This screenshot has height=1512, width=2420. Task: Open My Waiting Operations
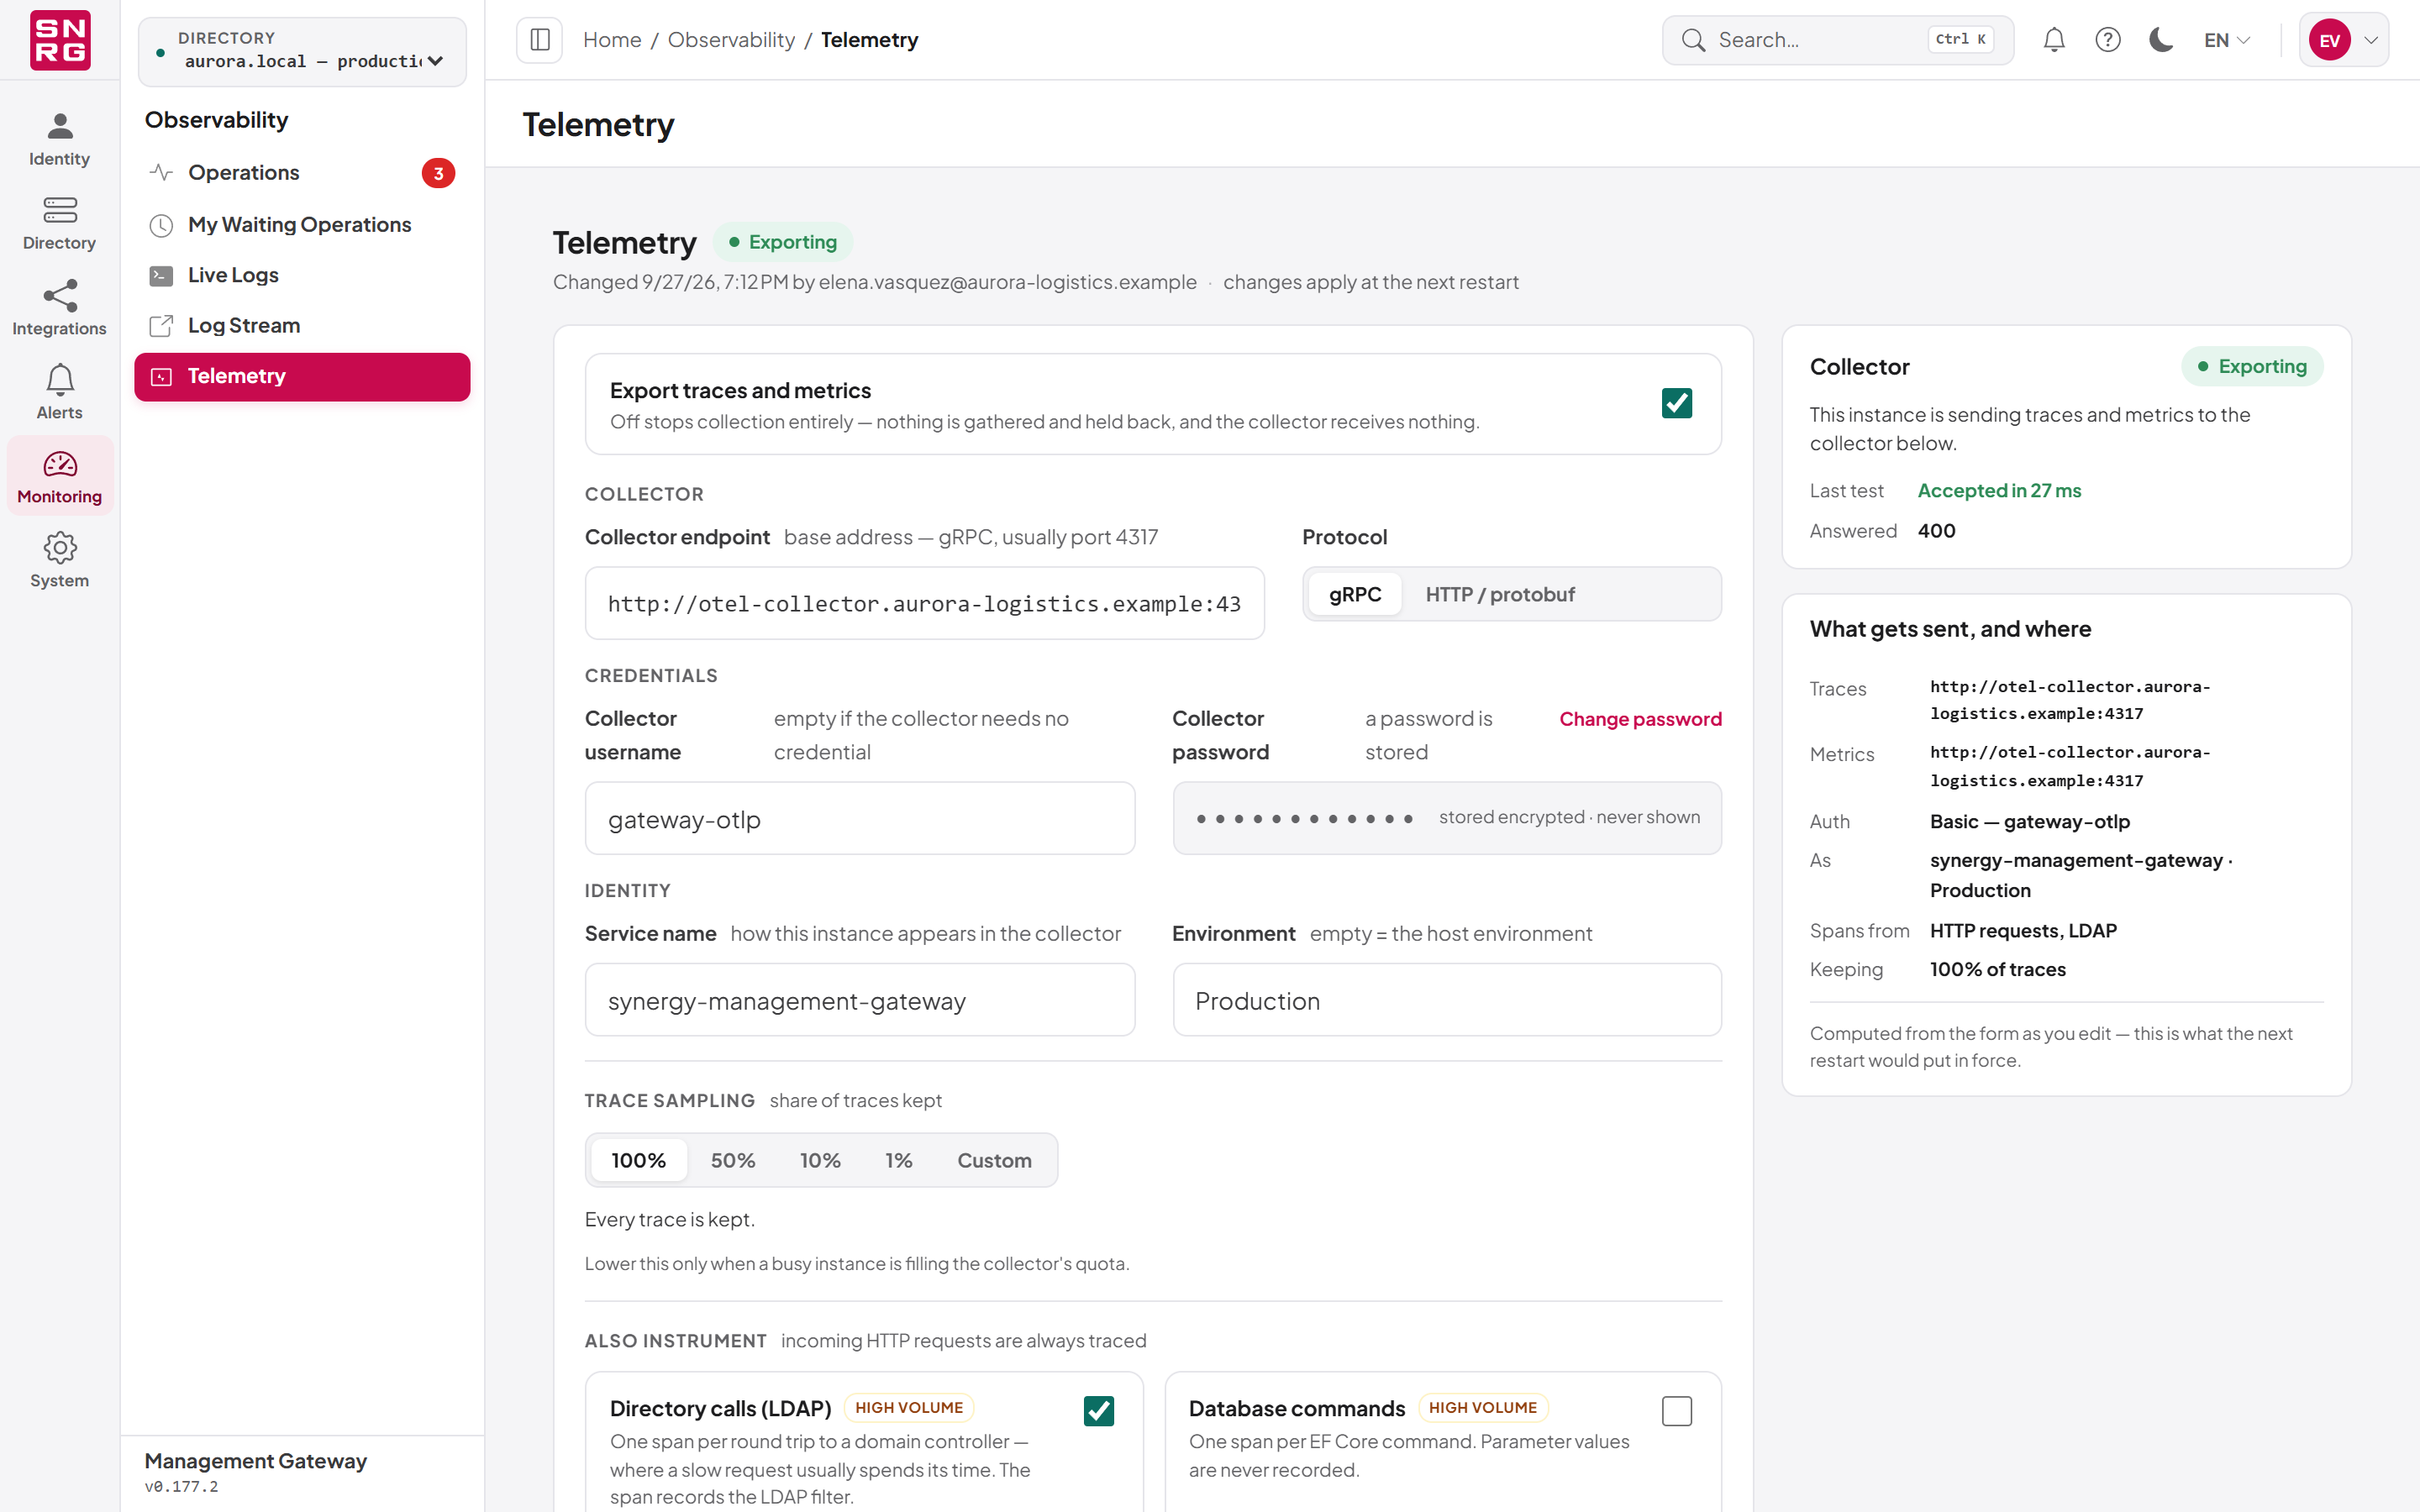tap(302, 225)
